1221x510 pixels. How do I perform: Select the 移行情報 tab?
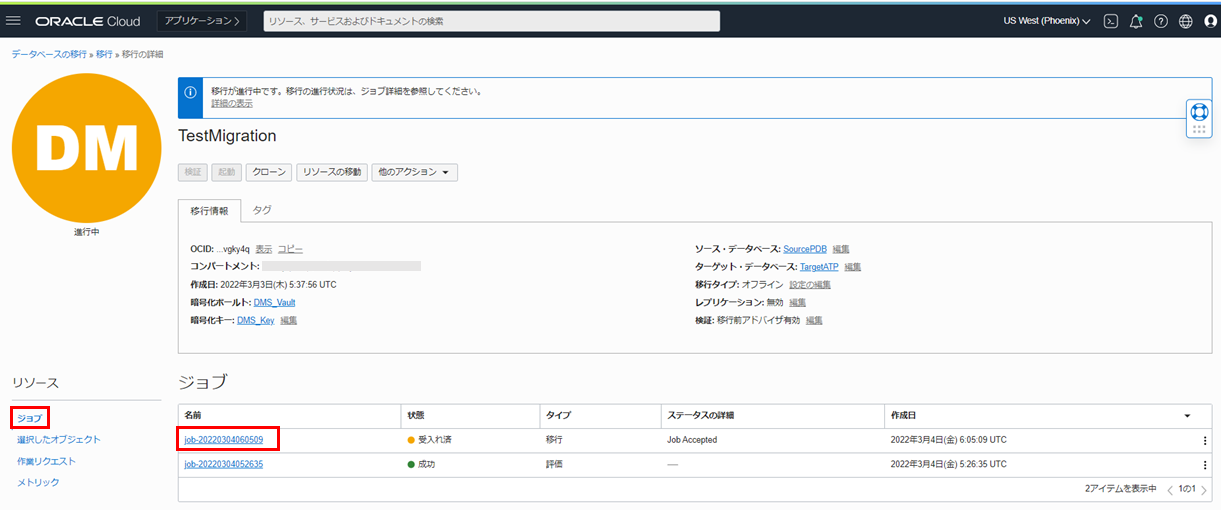(210, 211)
